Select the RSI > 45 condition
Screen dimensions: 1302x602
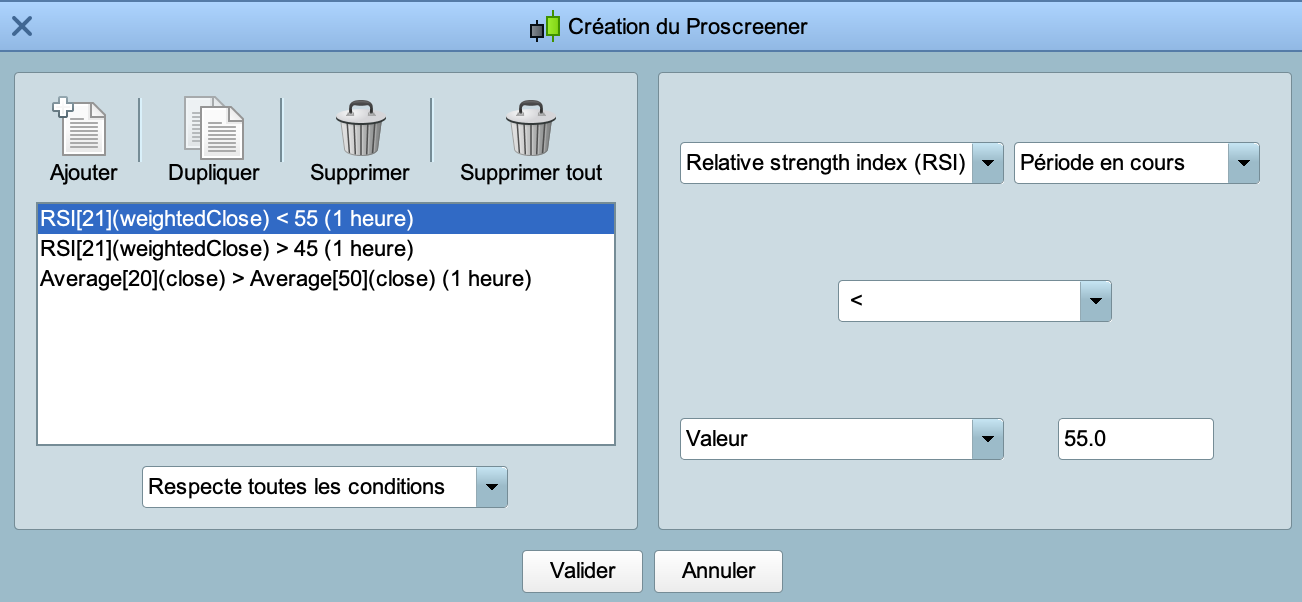tap(227, 248)
